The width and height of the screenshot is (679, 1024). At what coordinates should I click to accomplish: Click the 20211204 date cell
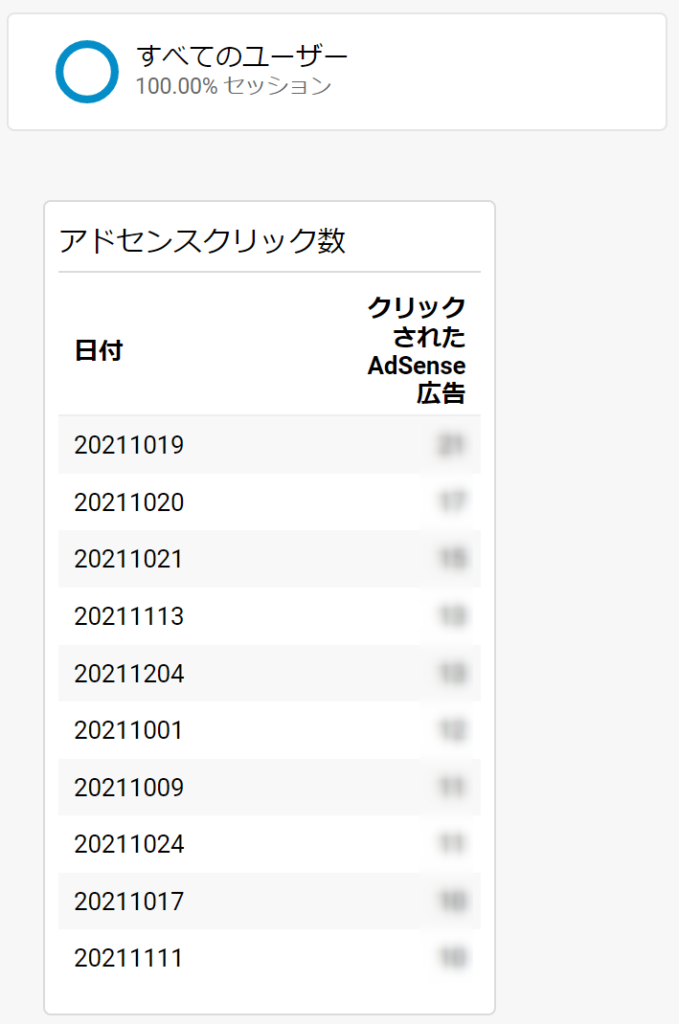129,674
